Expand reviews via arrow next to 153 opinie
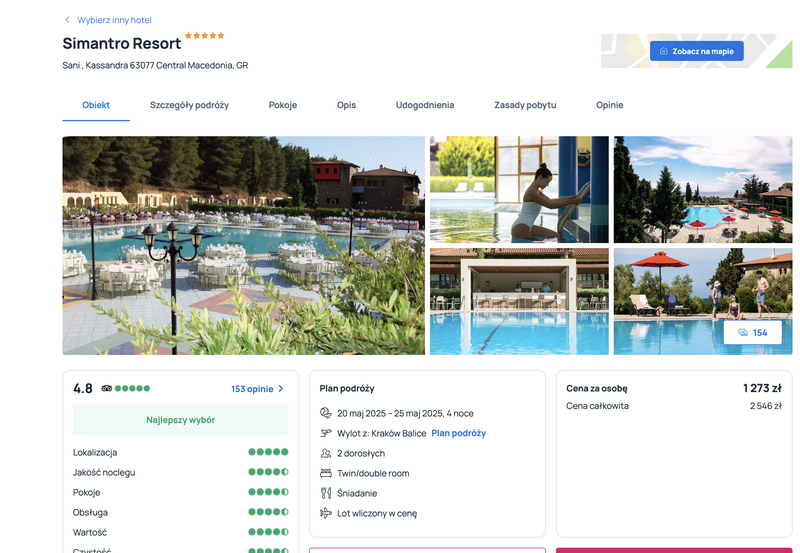The image size is (800, 553). 281,389
